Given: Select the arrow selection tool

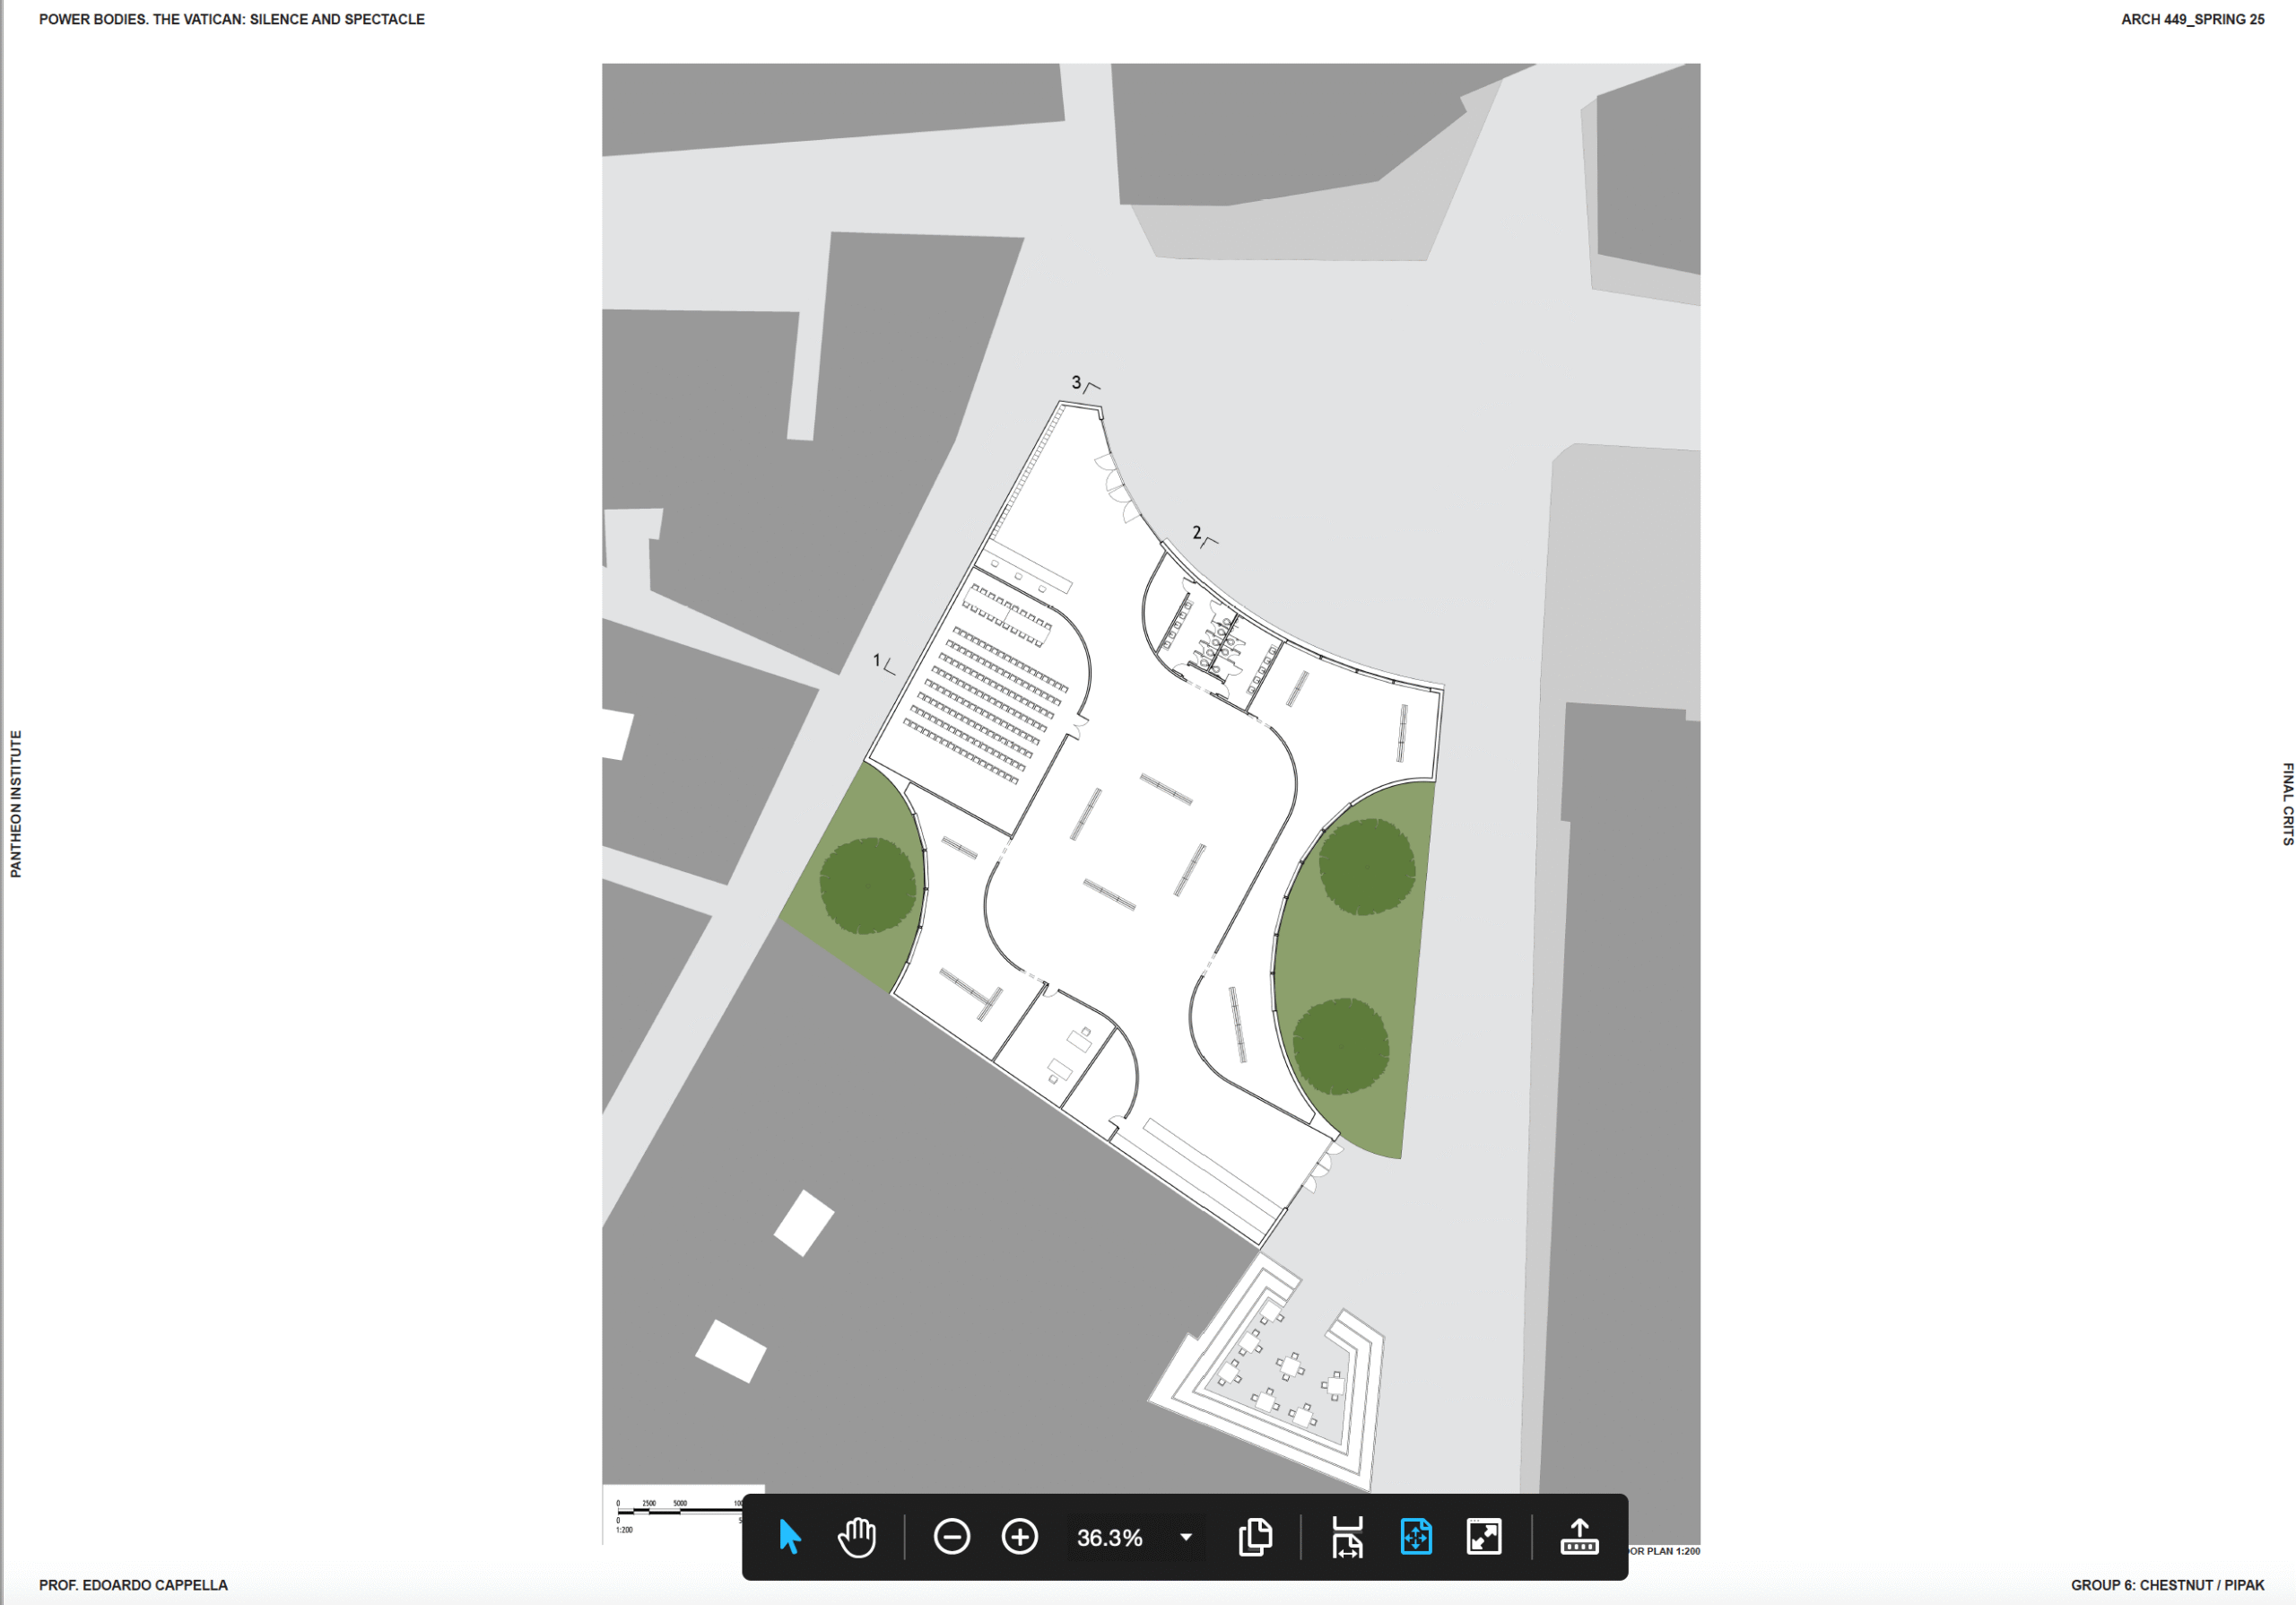Looking at the screenshot, I should (x=789, y=1537).
